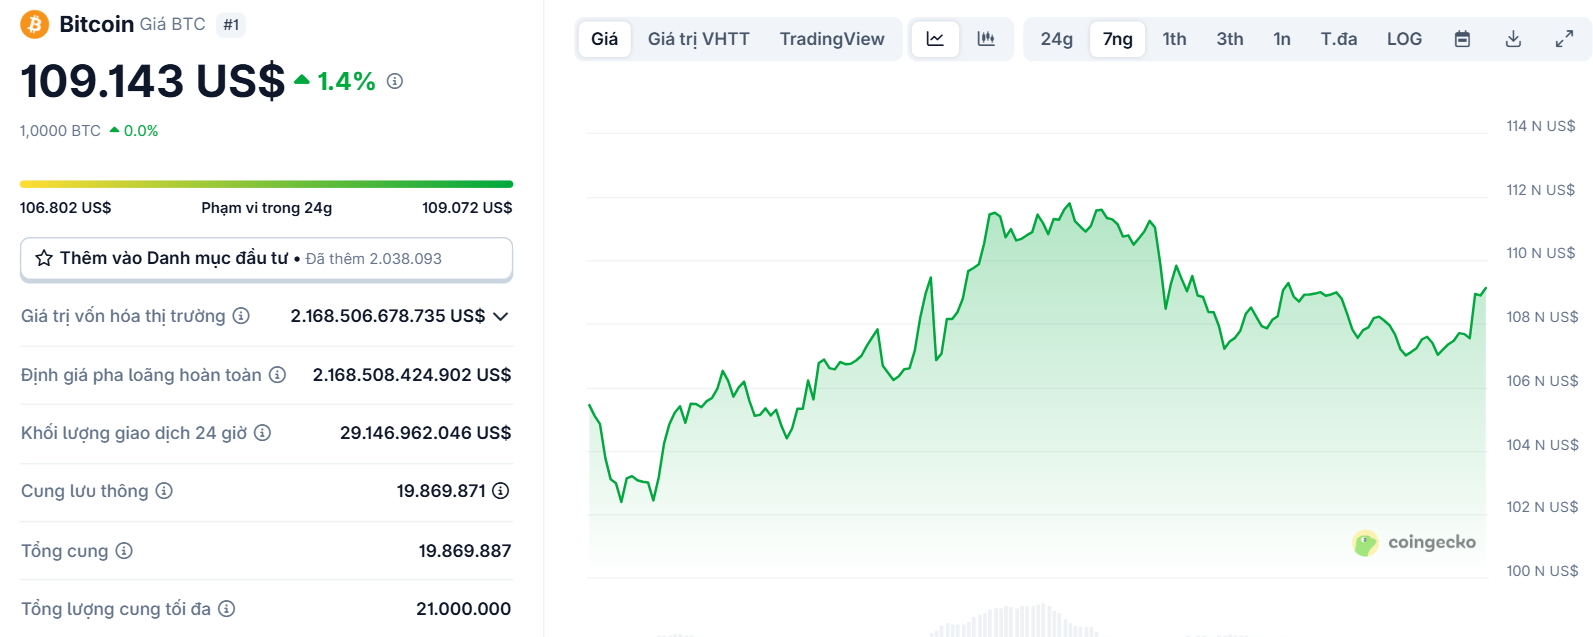Screen dimensions: 1593x637
Task: Set chart range to 7ng
Action: (x=1118, y=39)
